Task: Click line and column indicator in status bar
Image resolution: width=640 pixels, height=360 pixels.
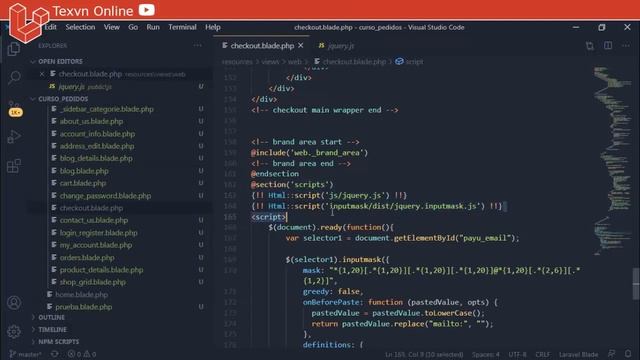Action: point(424,354)
